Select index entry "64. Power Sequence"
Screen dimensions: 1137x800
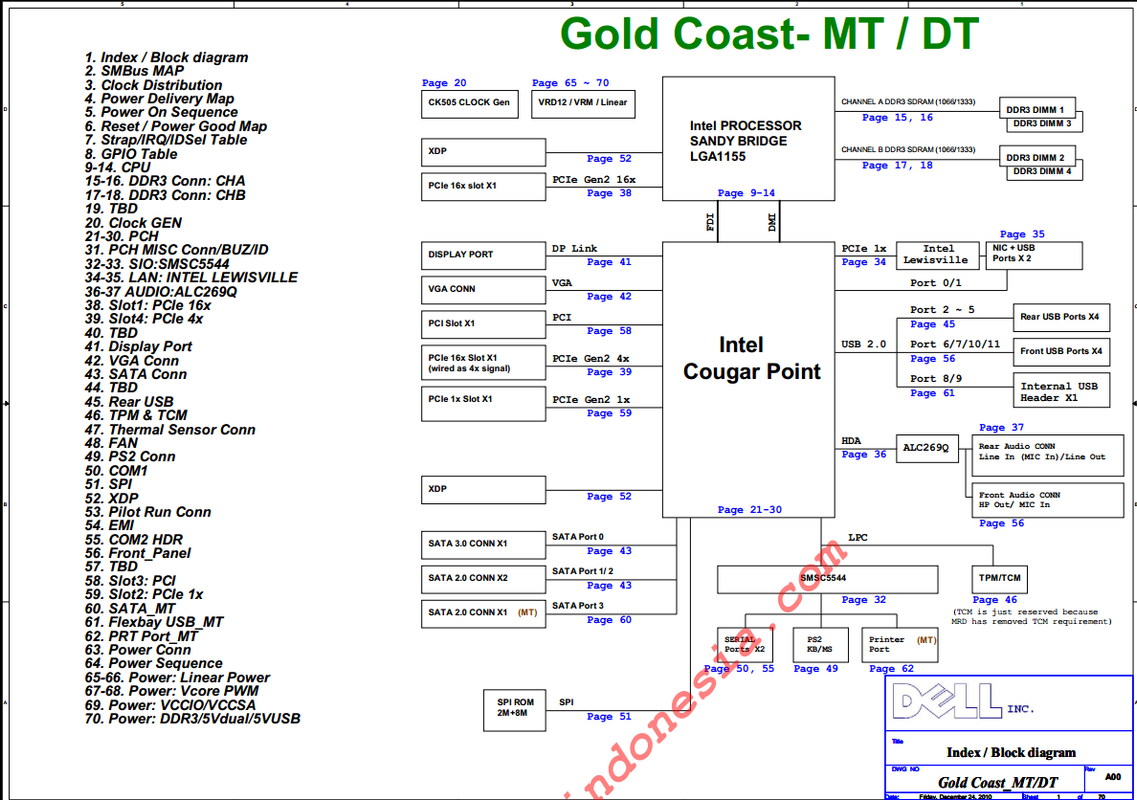click(153, 664)
